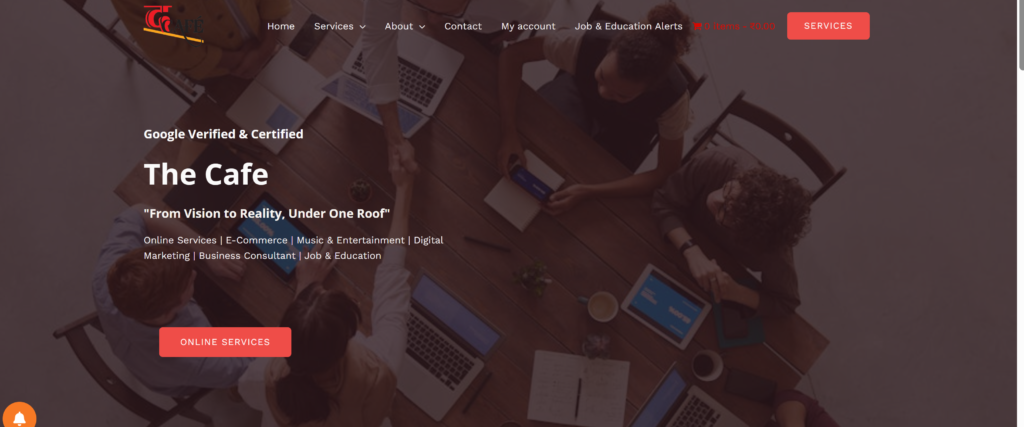Click the "The Cafe" main heading
The width and height of the screenshot is (1024, 427).
coord(206,174)
